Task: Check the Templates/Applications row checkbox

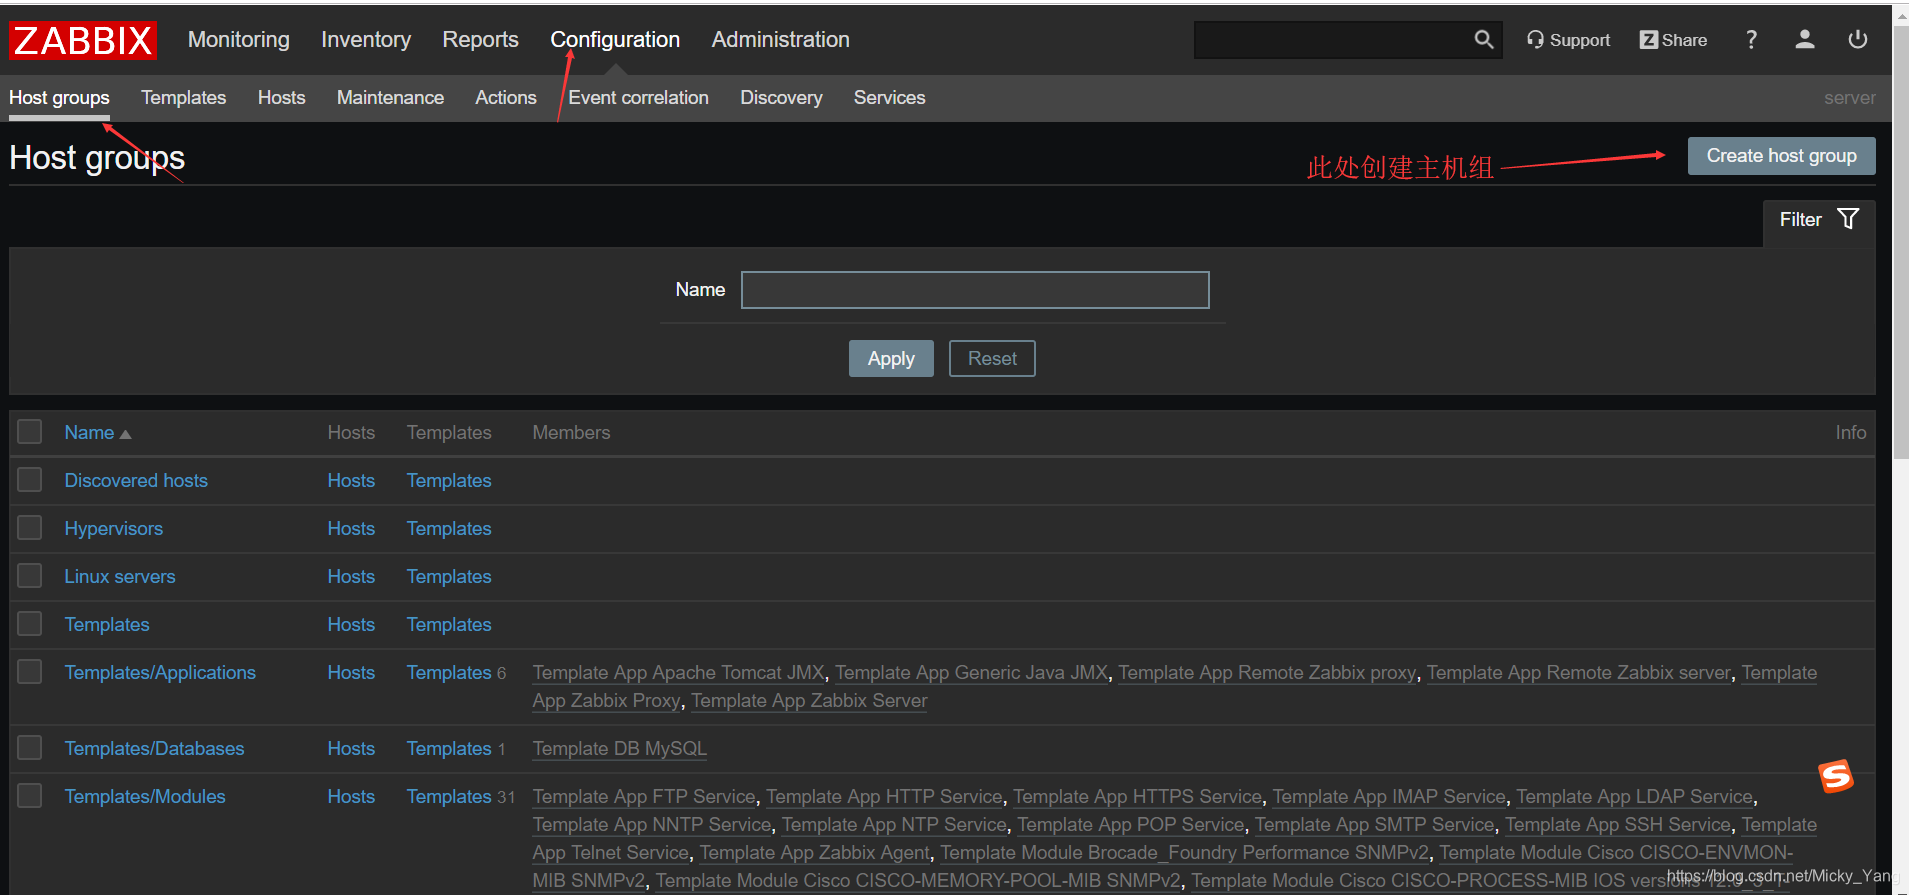Action: coord(30,672)
